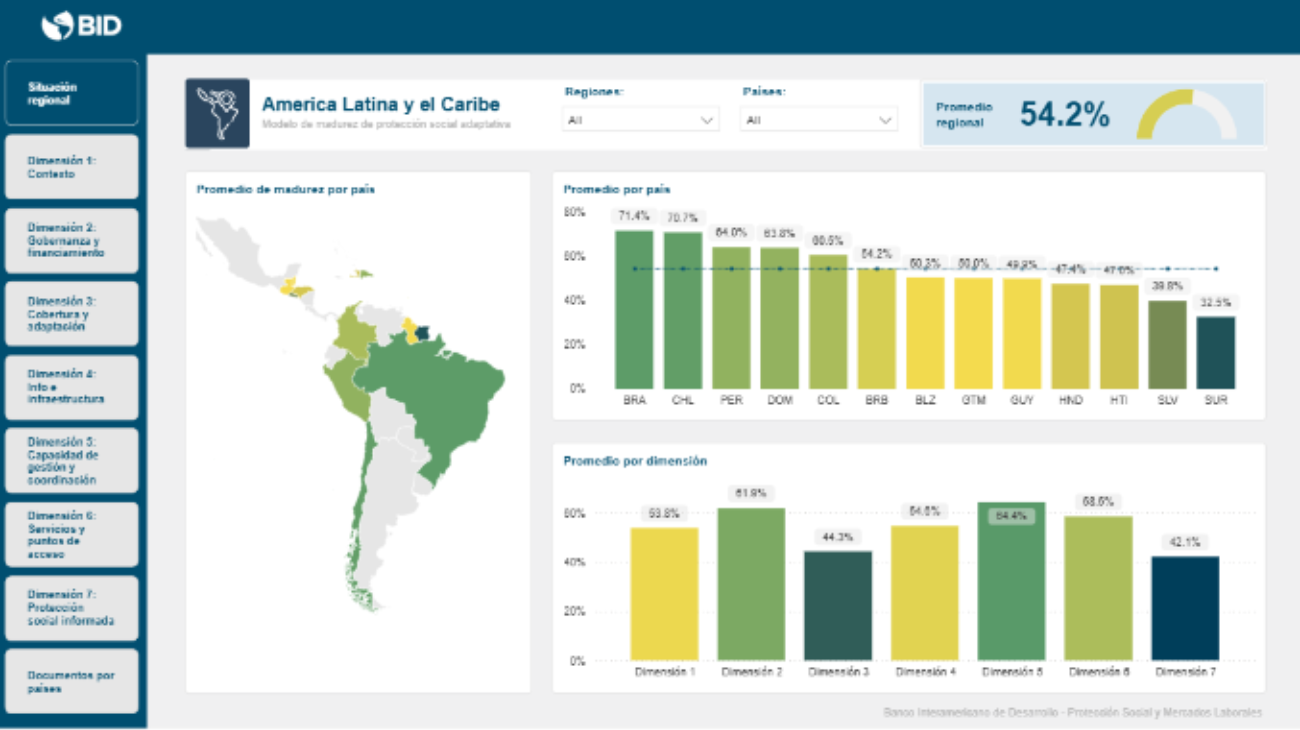1300x730 pixels.
Task: Select the Dimensión 7 bar
Action: [1185, 608]
